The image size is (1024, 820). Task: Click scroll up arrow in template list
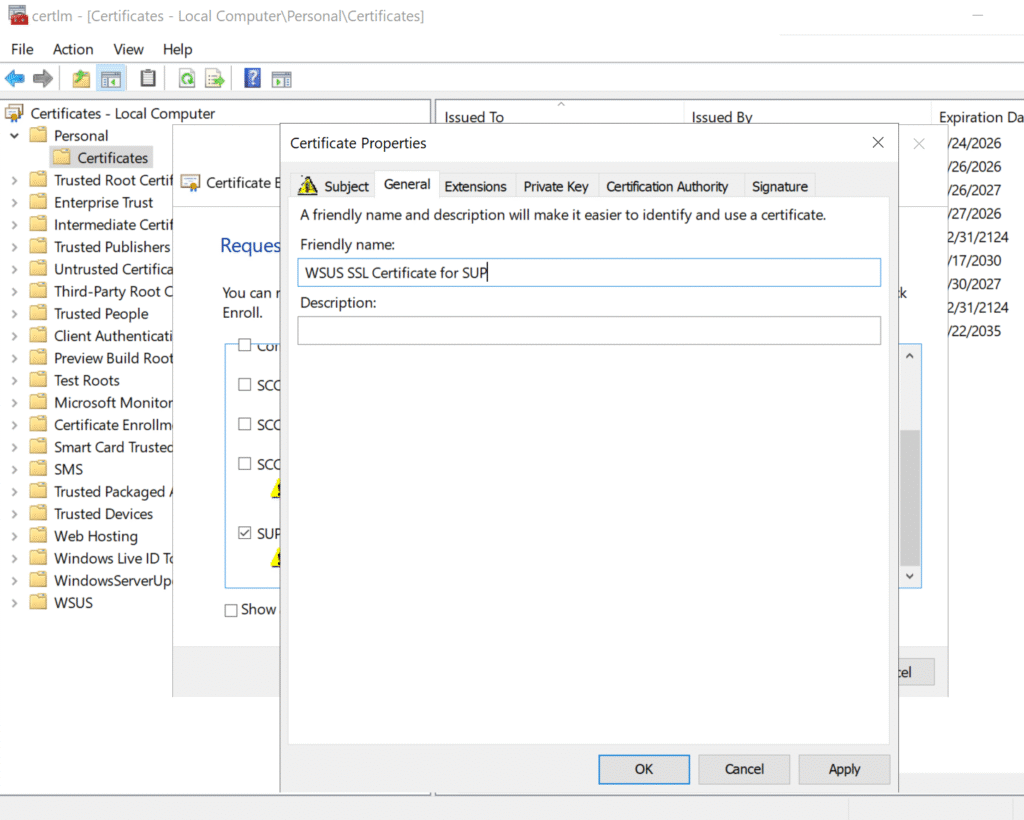[x=910, y=356]
